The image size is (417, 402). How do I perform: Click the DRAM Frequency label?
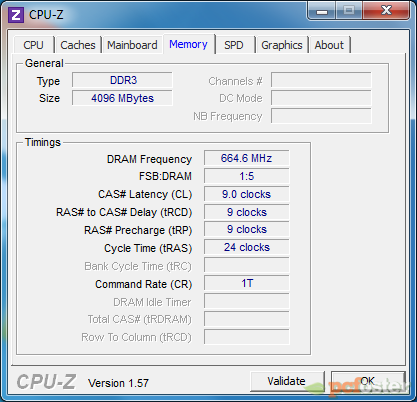tap(149, 159)
